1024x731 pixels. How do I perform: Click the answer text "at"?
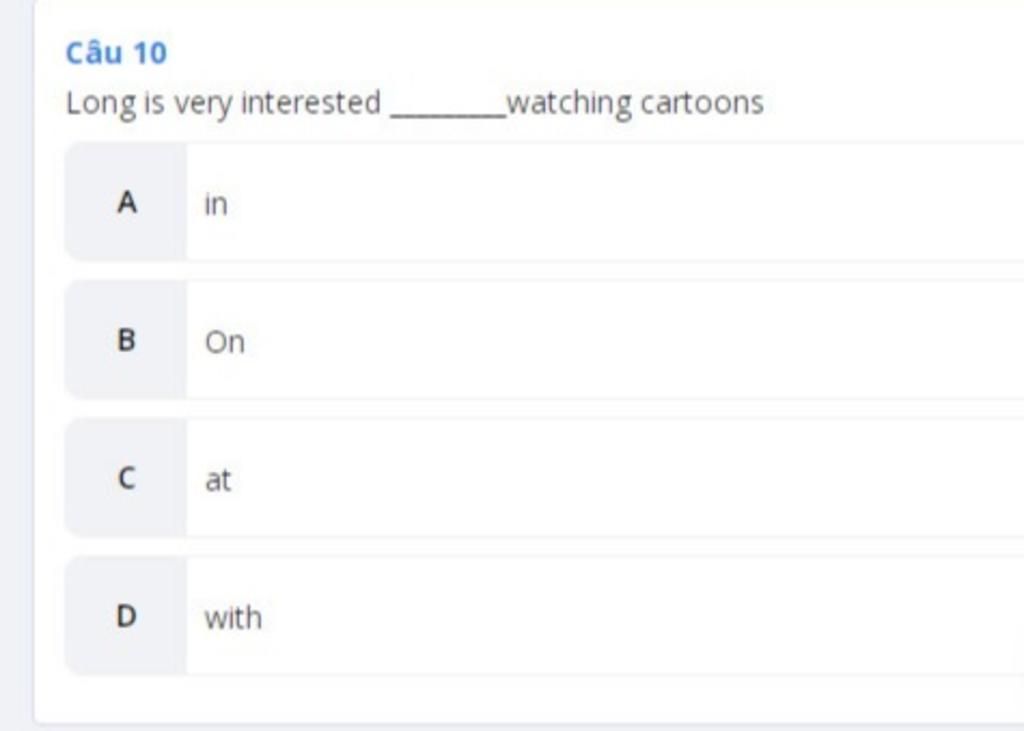click(x=218, y=481)
